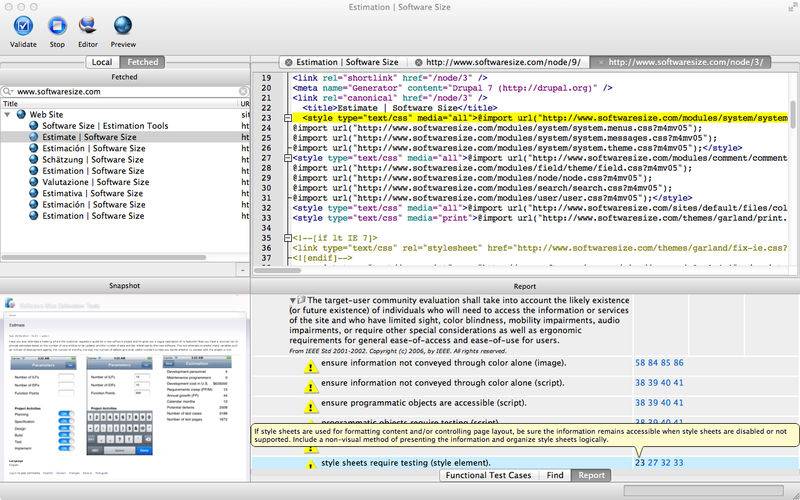The height and width of the screenshot is (500, 800).
Task: Click warning icon for color alone (script)
Action: 311,387
